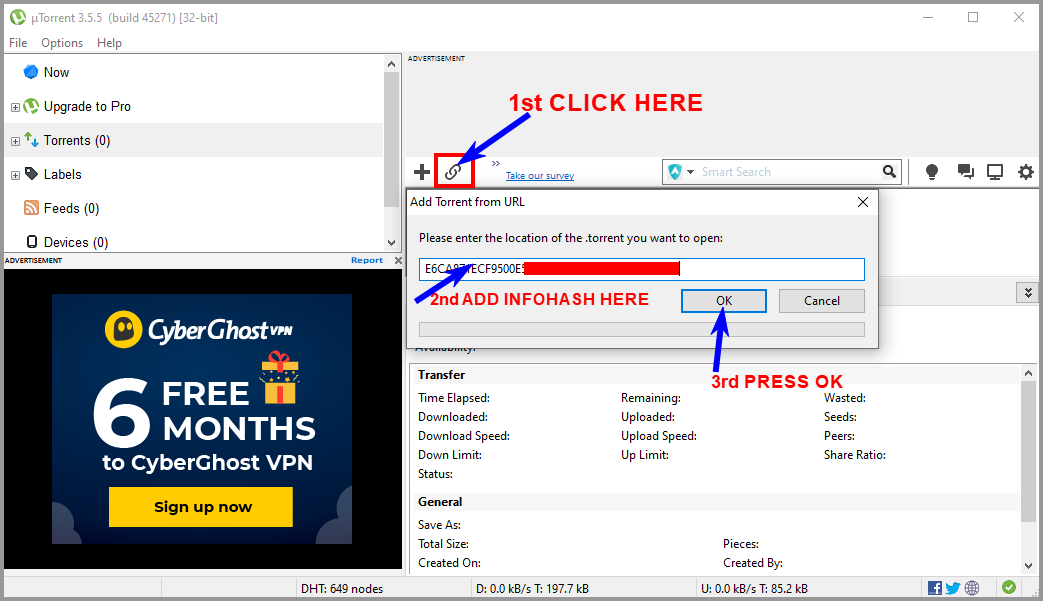The height and width of the screenshot is (601, 1043).
Task: Click the Smart Search input field
Action: pyautogui.click(x=788, y=172)
